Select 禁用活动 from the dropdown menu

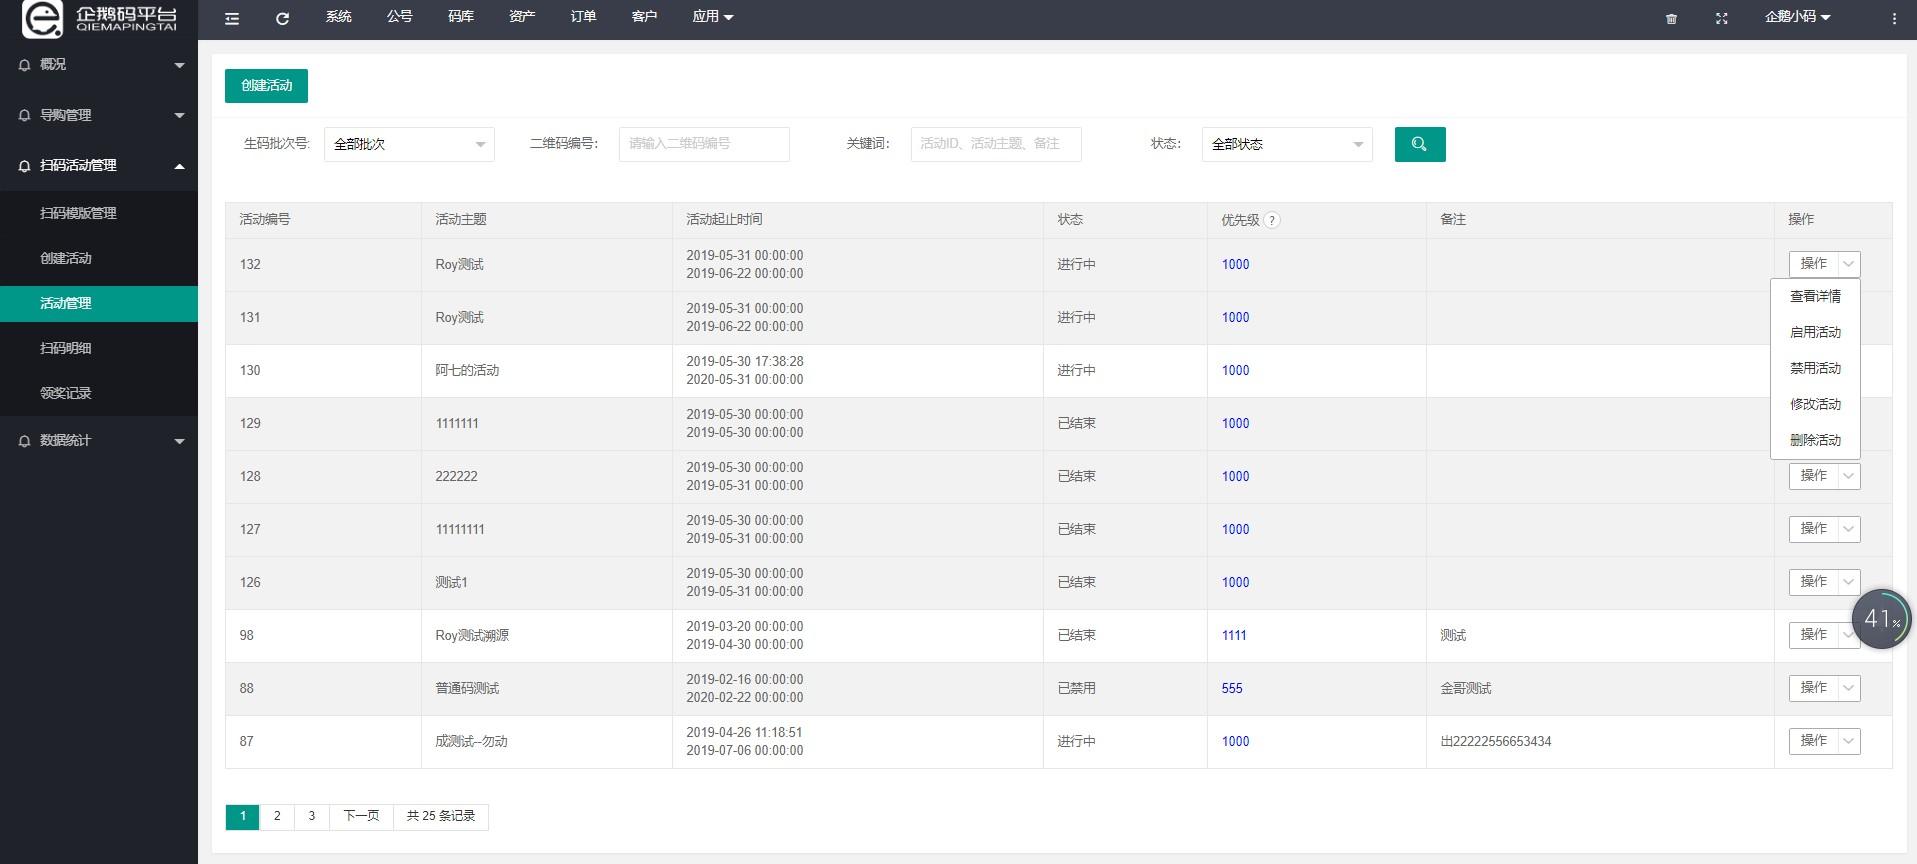[x=1815, y=368]
